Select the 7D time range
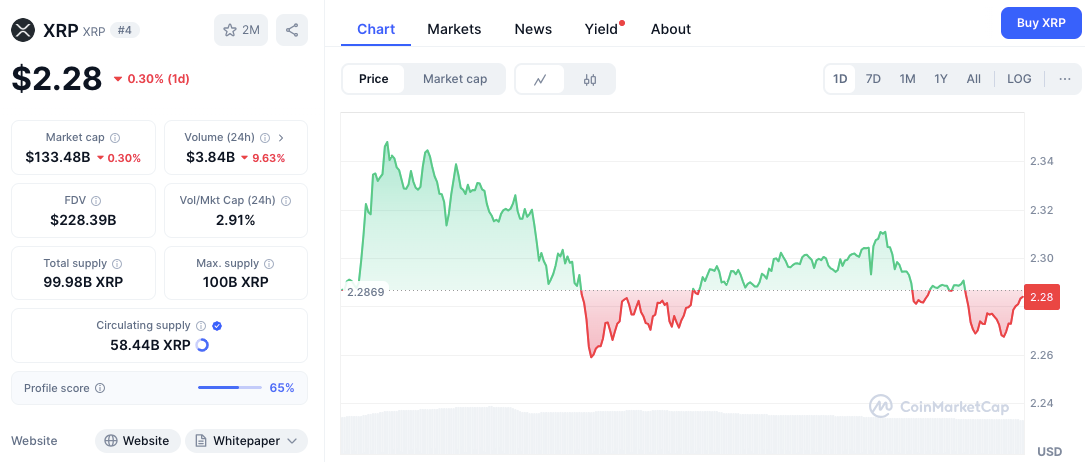 click(x=873, y=79)
